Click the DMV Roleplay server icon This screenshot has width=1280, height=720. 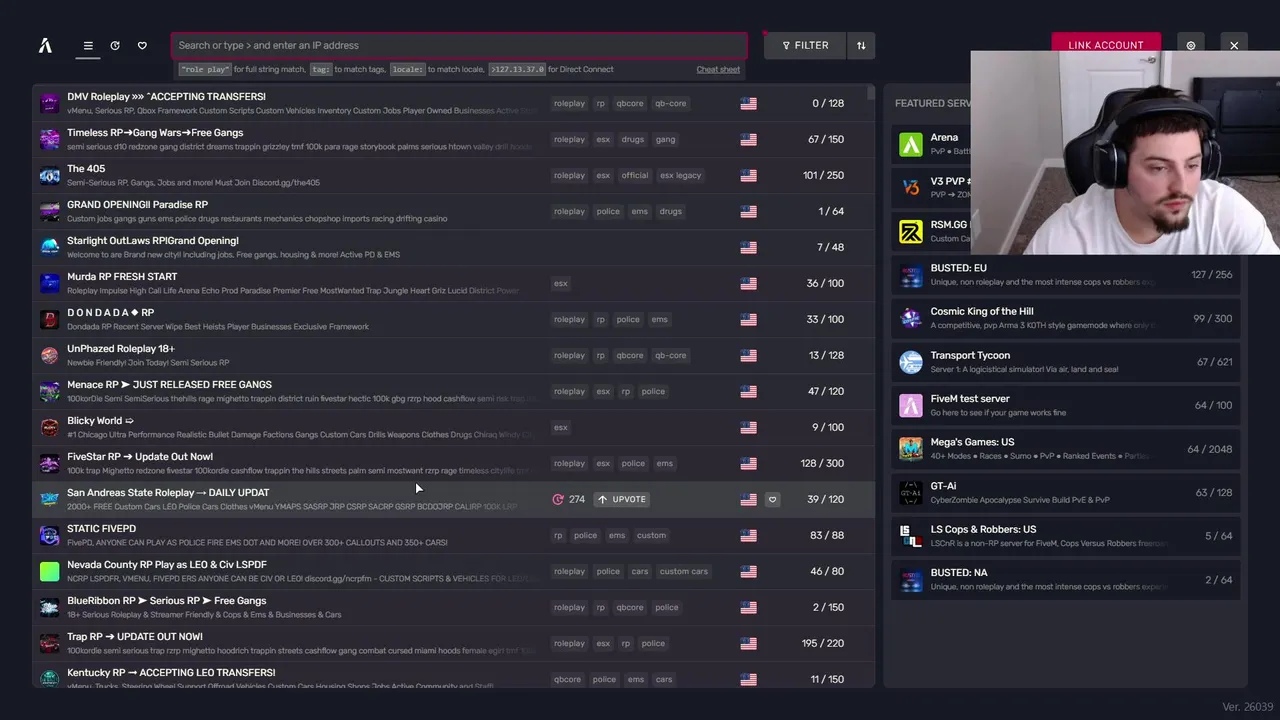point(49,103)
